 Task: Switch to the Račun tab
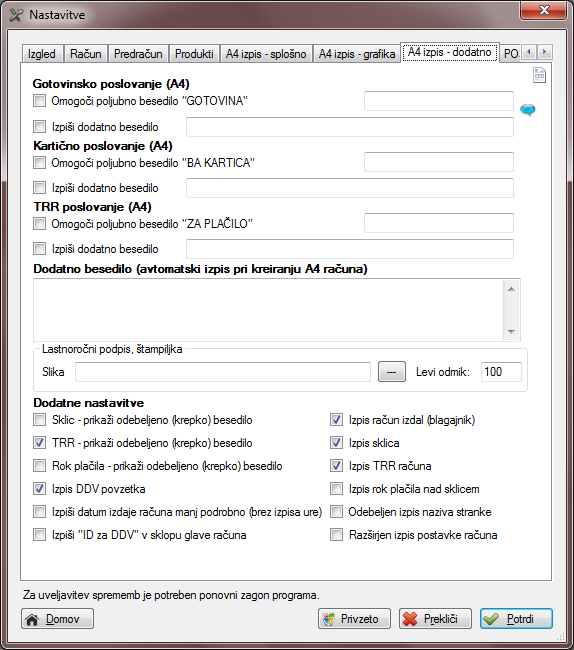pos(86,54)
